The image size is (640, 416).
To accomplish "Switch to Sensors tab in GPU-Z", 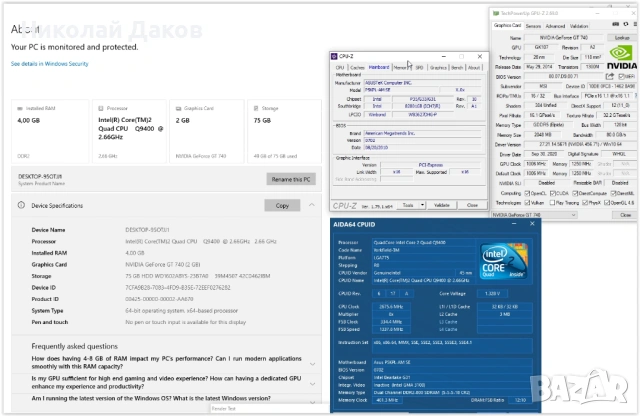I will [x=533, y=26].
